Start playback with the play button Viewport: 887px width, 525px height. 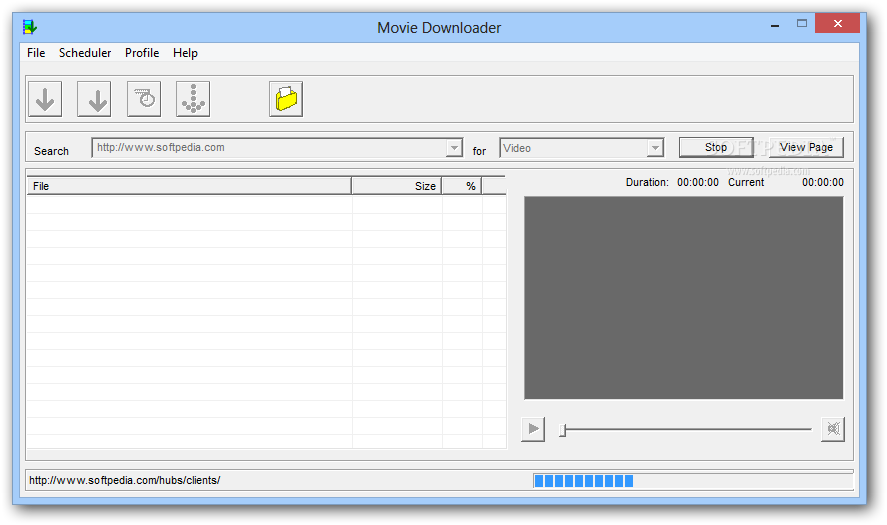tap(533, 429)
